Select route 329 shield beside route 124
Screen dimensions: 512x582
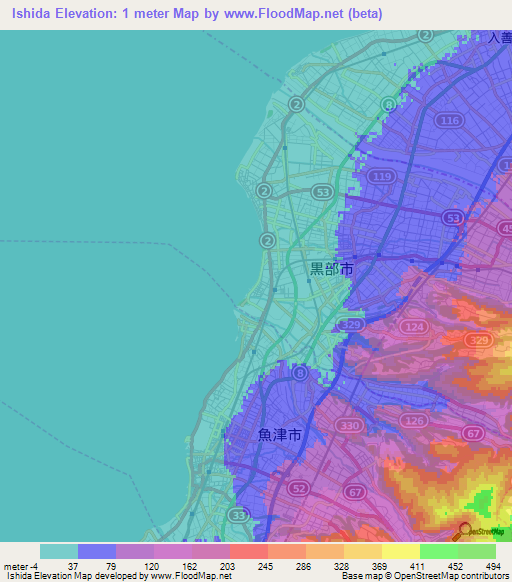point(350,325)
